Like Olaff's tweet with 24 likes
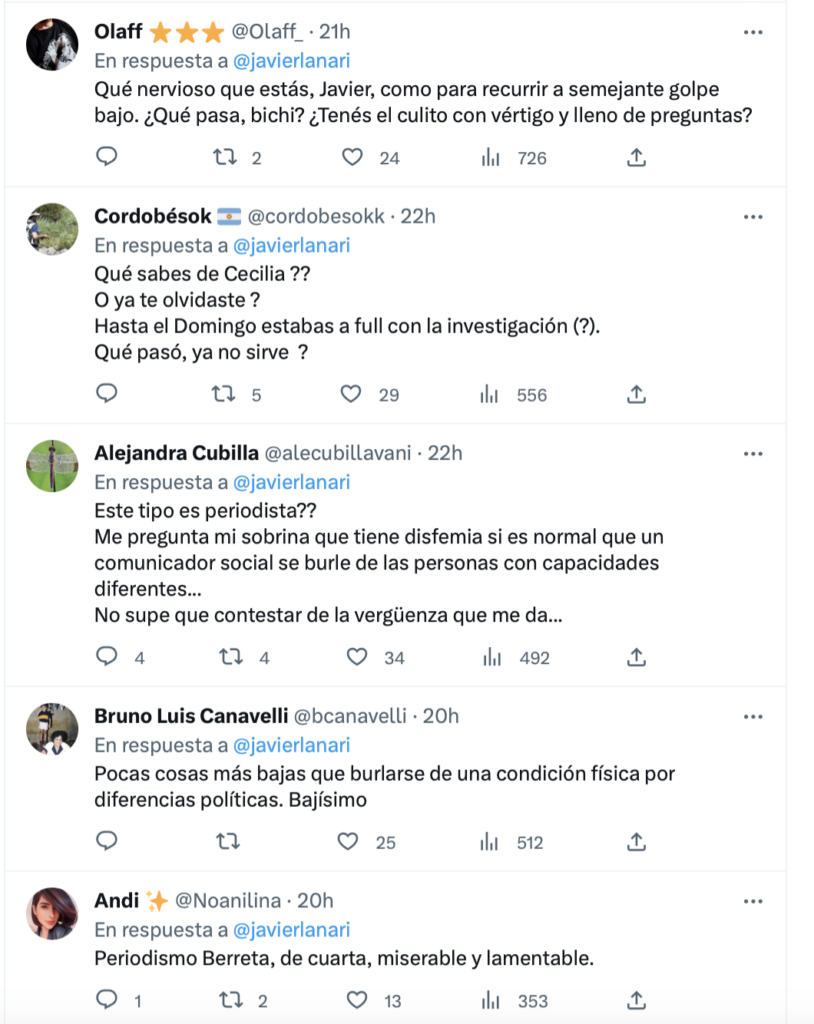The width and height of the screenshot is (814, 1024). [352, 157]
